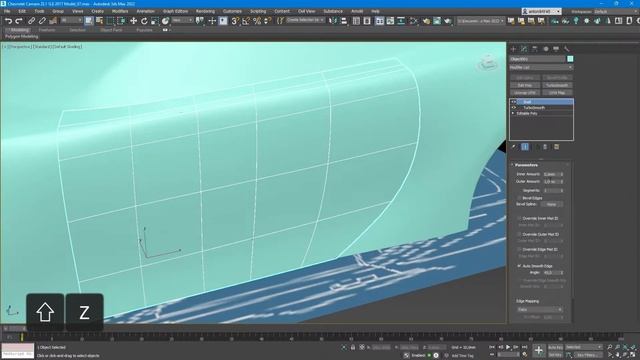Open the Scripting menu
This screenshot has height=360, width=640.
pyautogui.click(x=258, y=11)
